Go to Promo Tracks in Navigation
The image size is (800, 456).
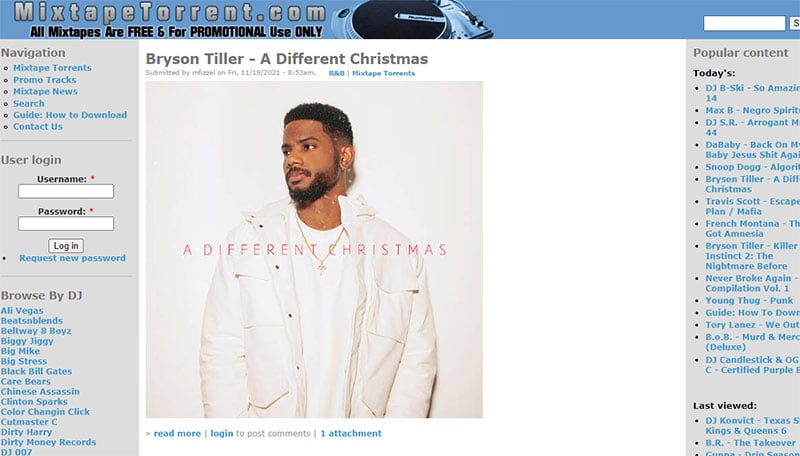44,80
